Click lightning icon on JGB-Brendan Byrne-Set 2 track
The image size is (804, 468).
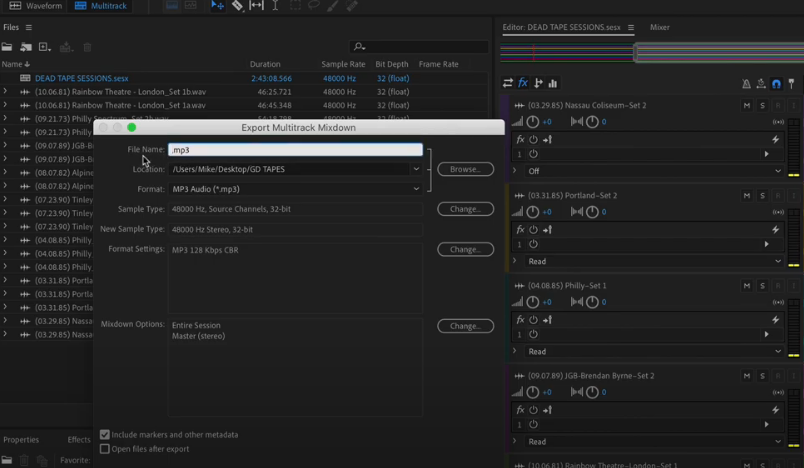click(775, 410)
